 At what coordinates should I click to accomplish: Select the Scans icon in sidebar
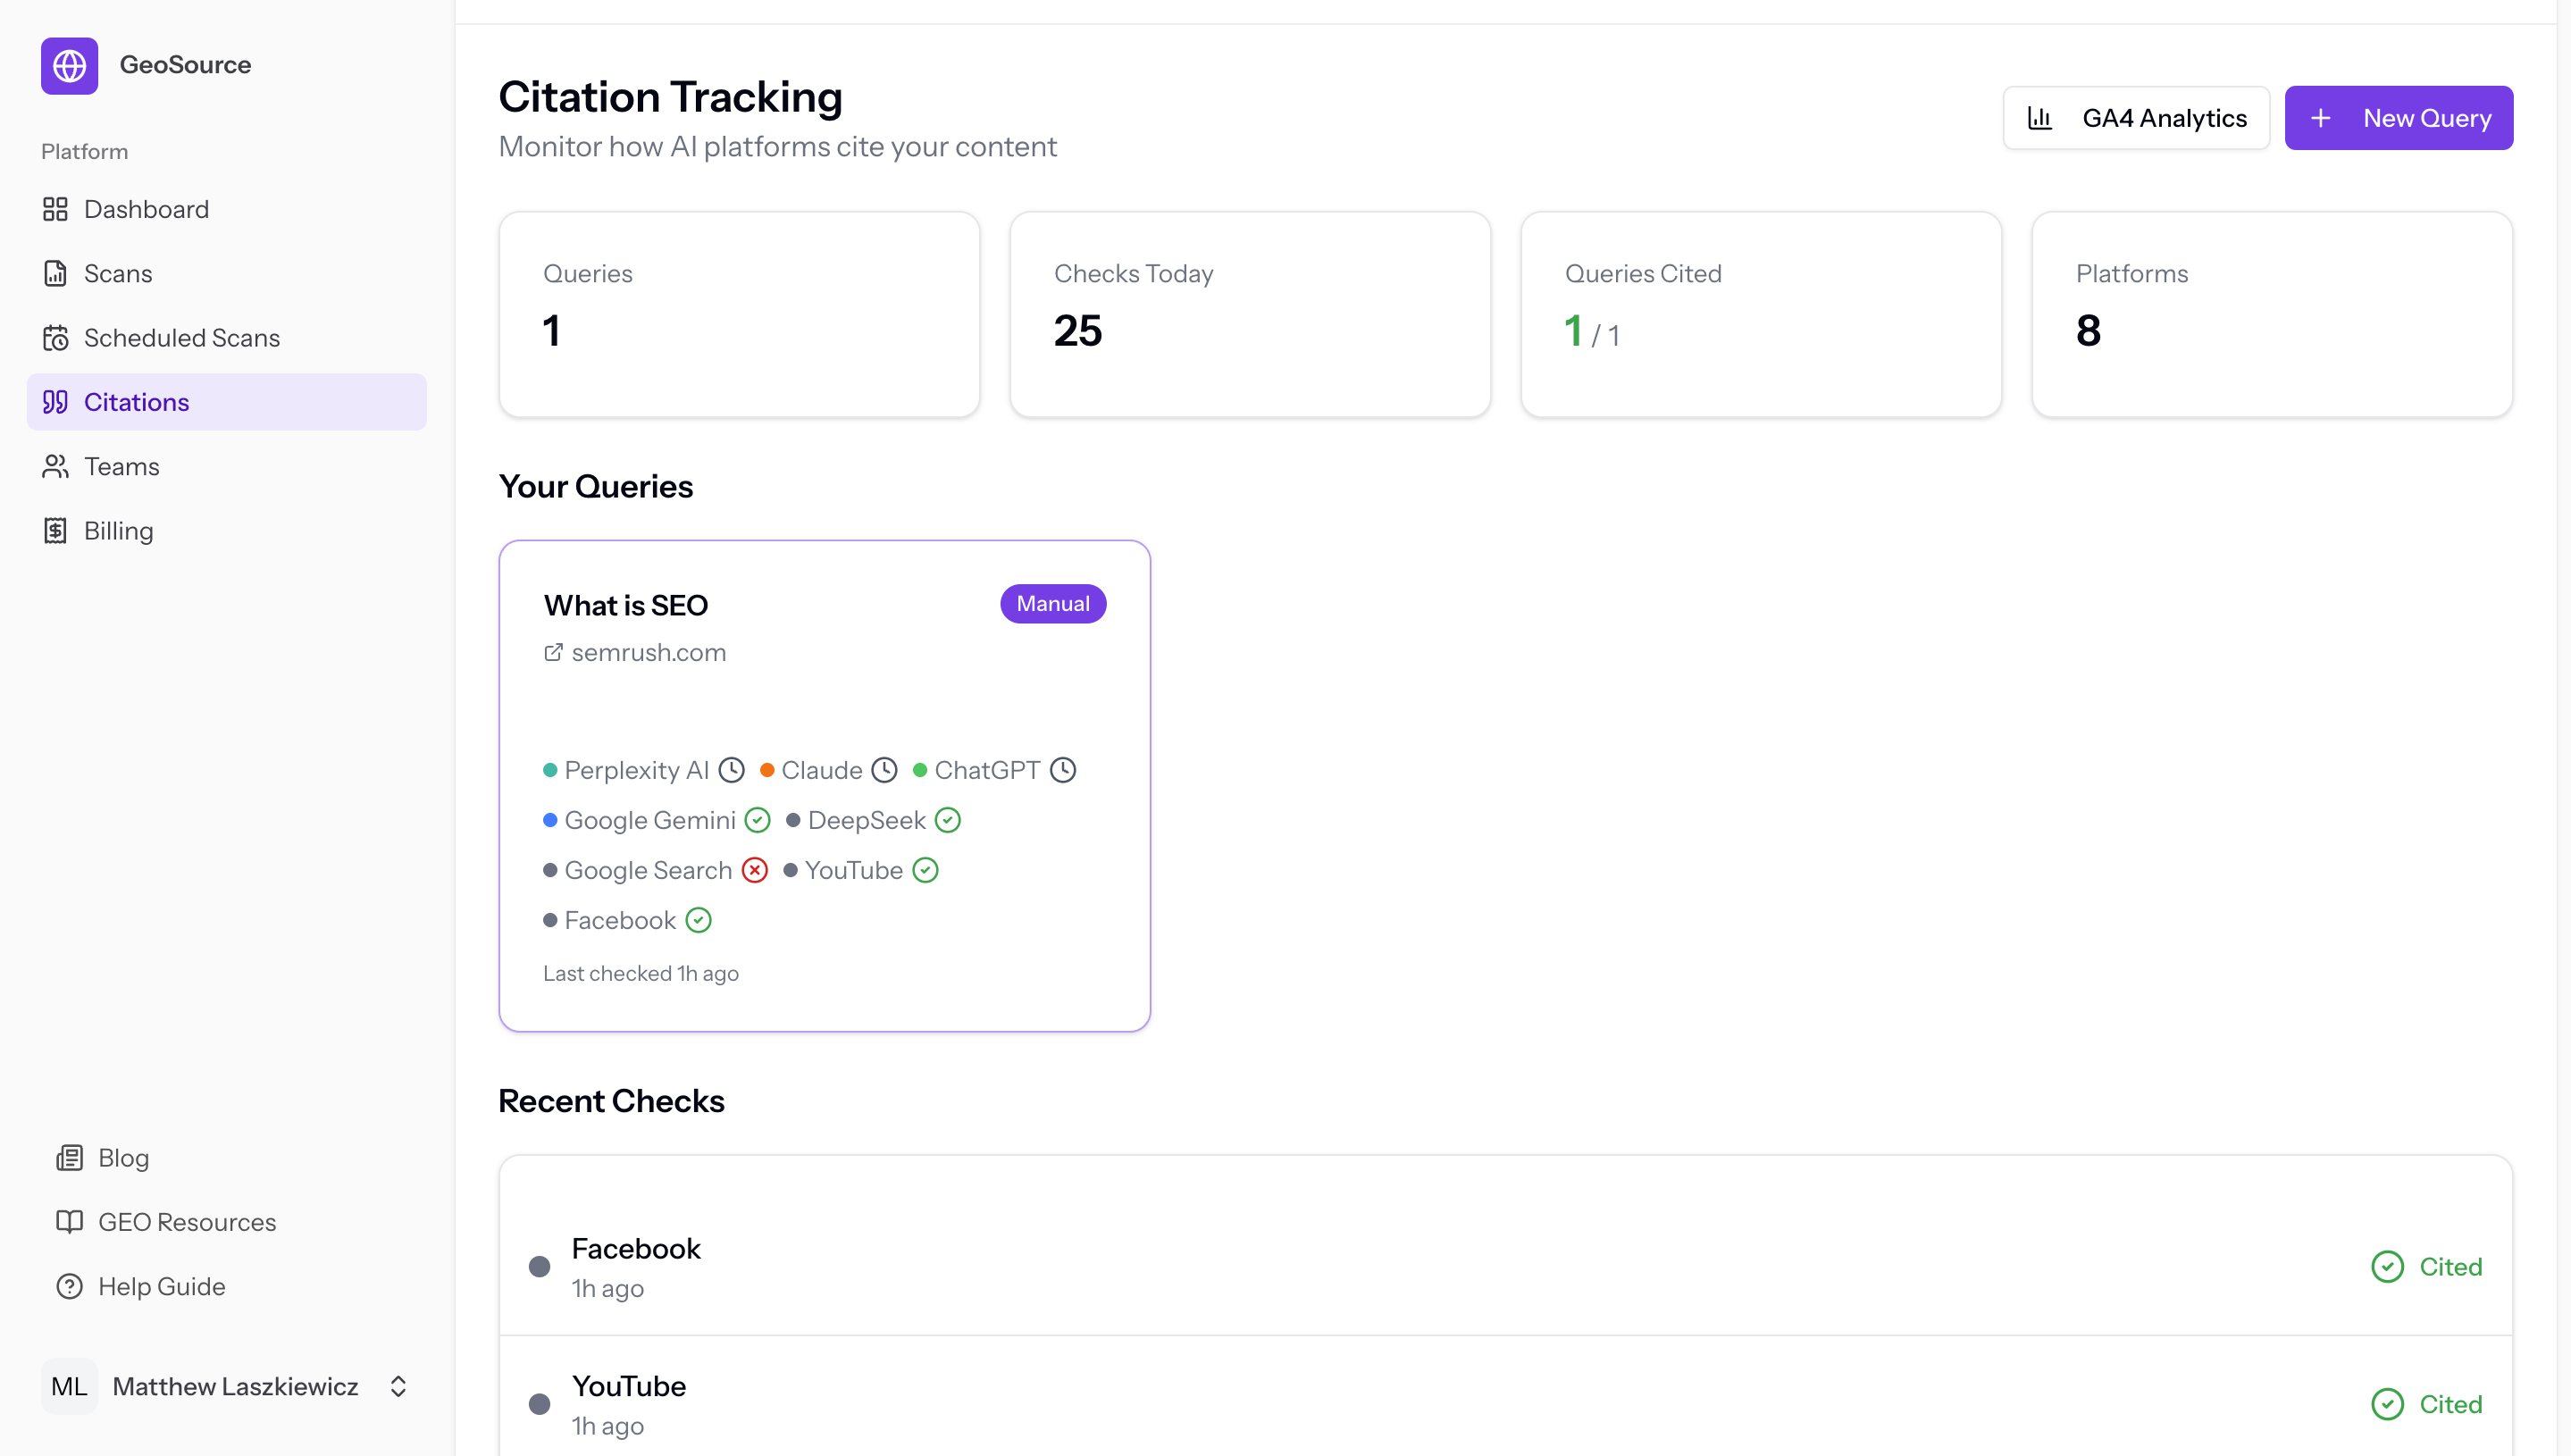(x=56, y=273)
